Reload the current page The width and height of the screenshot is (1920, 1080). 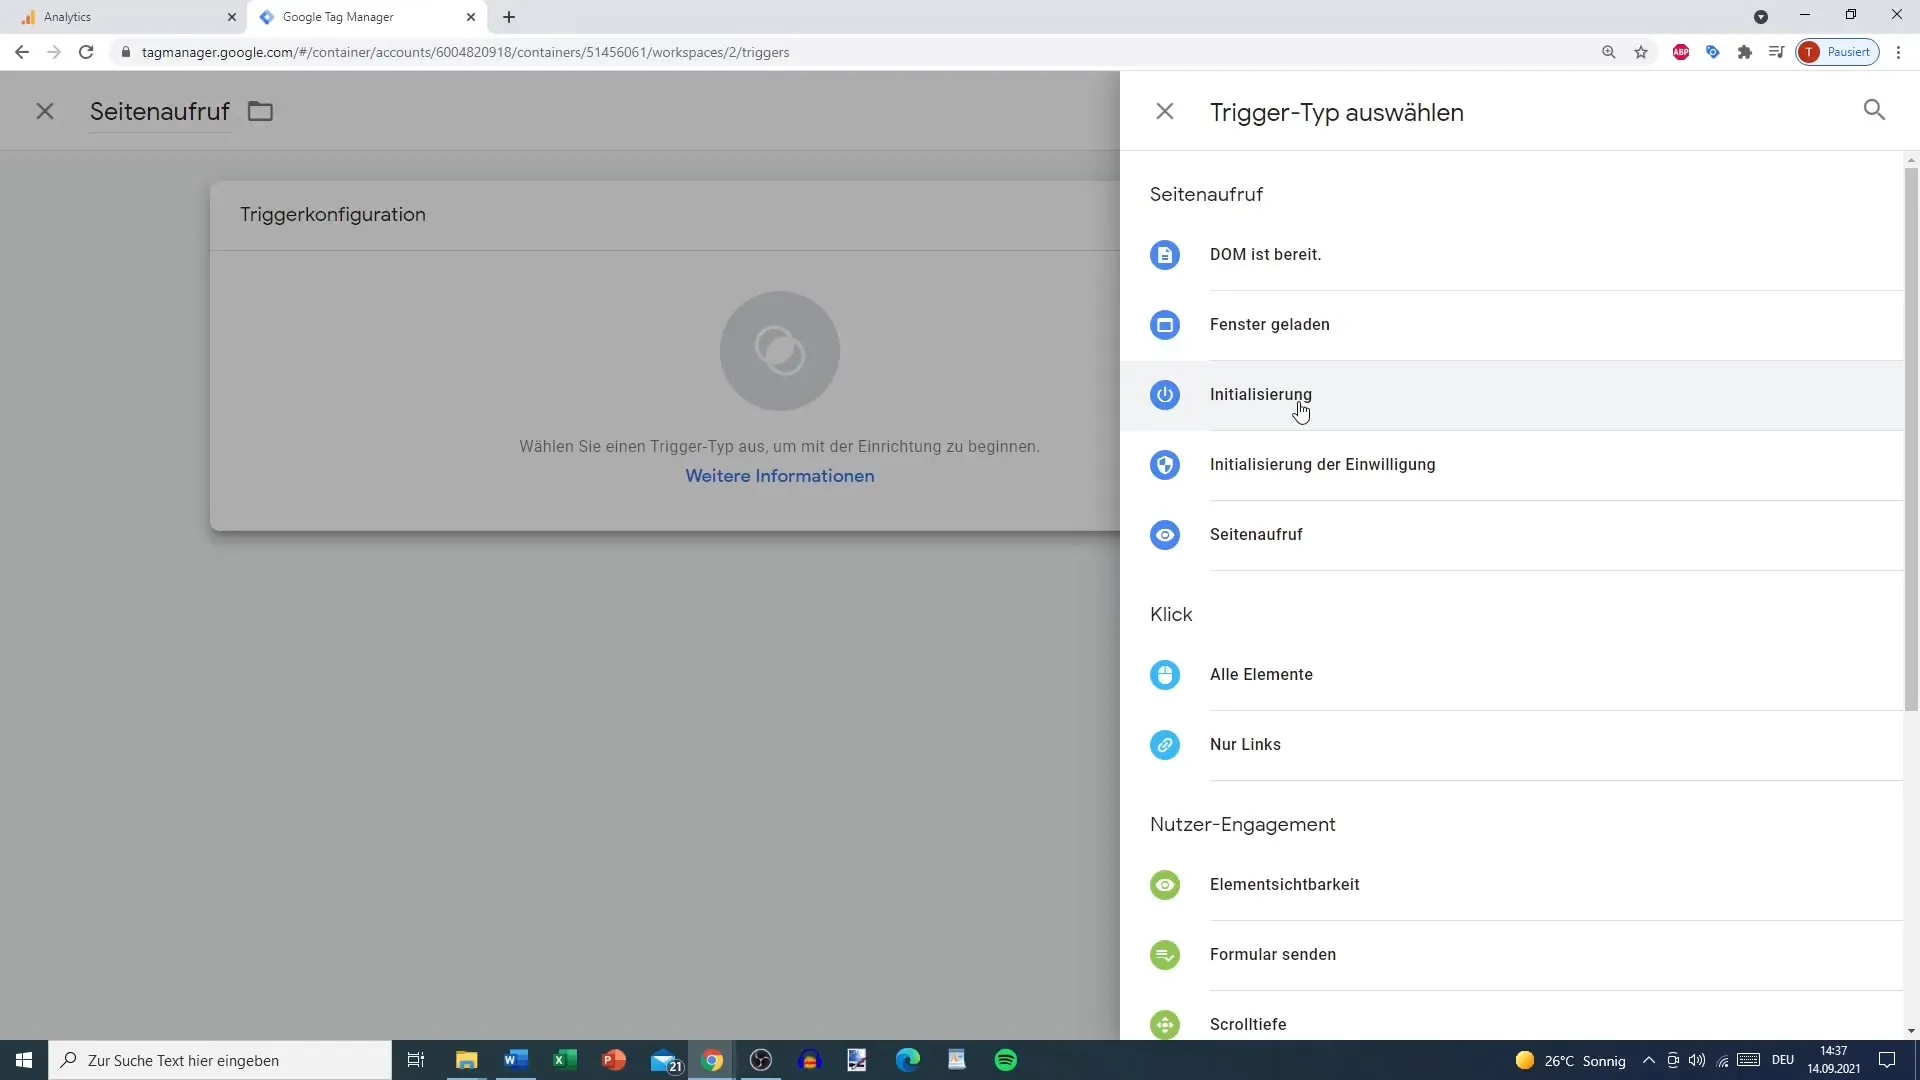coord(86,52)
